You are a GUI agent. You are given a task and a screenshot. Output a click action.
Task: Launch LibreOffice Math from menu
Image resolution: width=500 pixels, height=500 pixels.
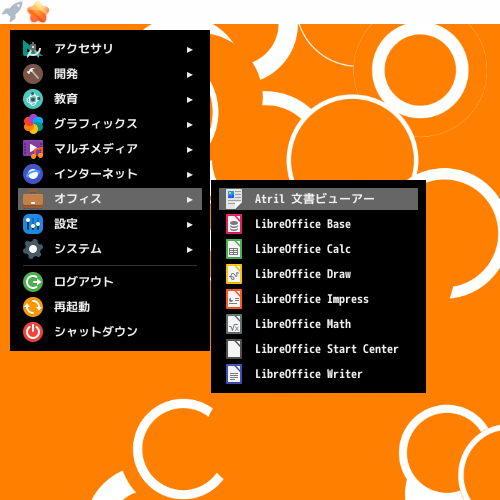tap(318, 324)
